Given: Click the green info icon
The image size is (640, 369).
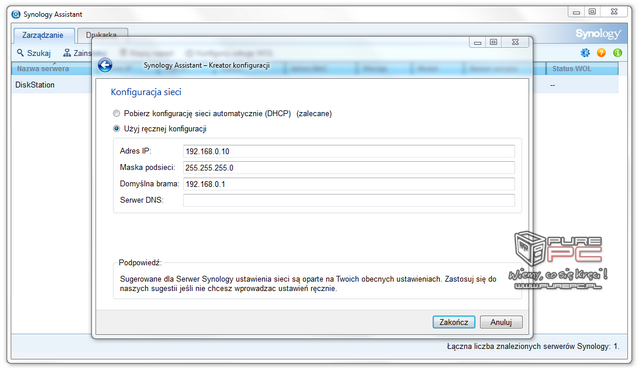Looking at the screenshot, I should 618,53.
